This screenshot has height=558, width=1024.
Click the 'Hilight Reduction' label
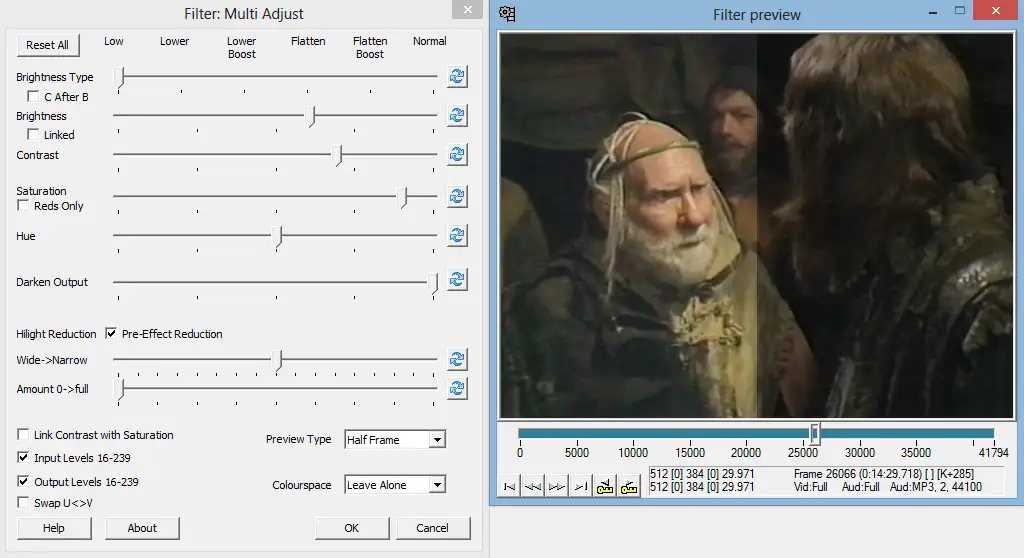click(x=56, y=334)
